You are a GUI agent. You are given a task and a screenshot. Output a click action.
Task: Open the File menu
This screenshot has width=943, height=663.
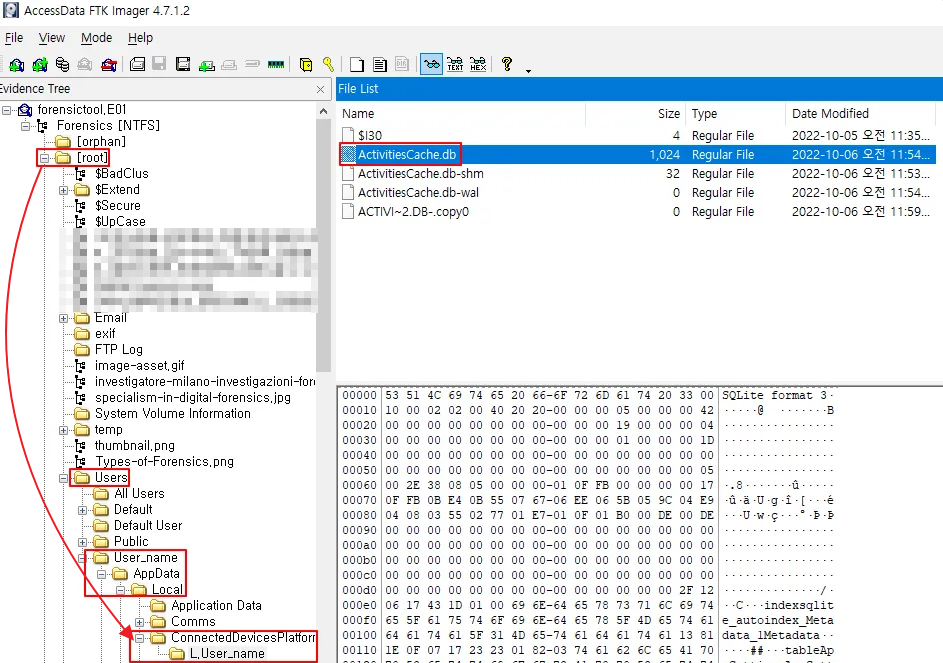14,38
